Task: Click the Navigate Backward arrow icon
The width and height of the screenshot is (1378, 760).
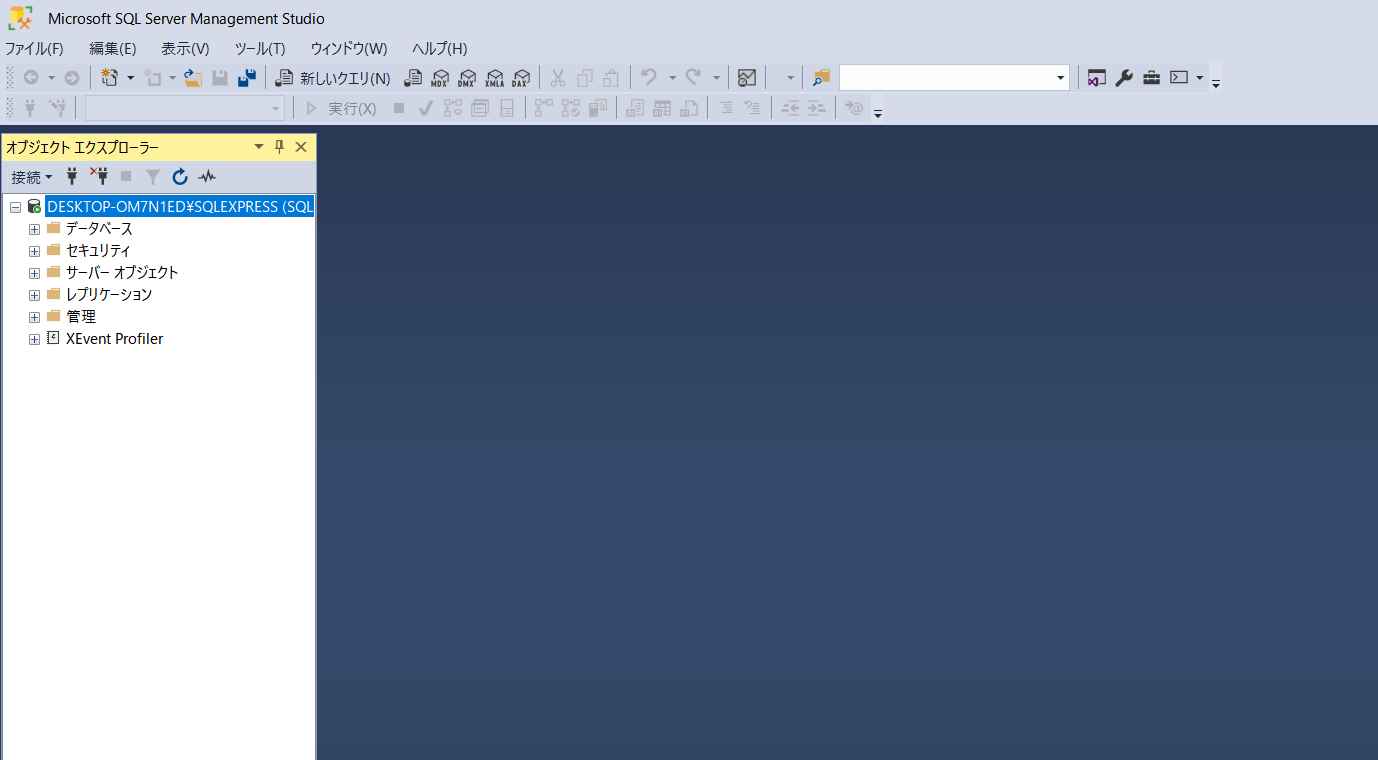Action: (31, 78)
